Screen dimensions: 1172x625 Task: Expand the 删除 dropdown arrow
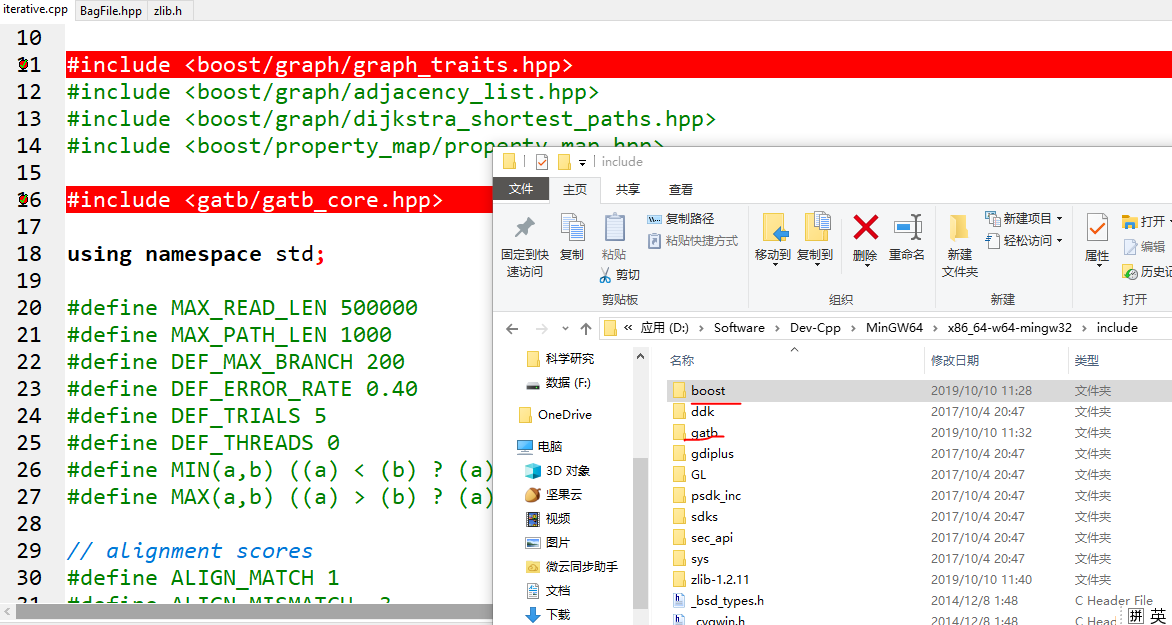866,265
